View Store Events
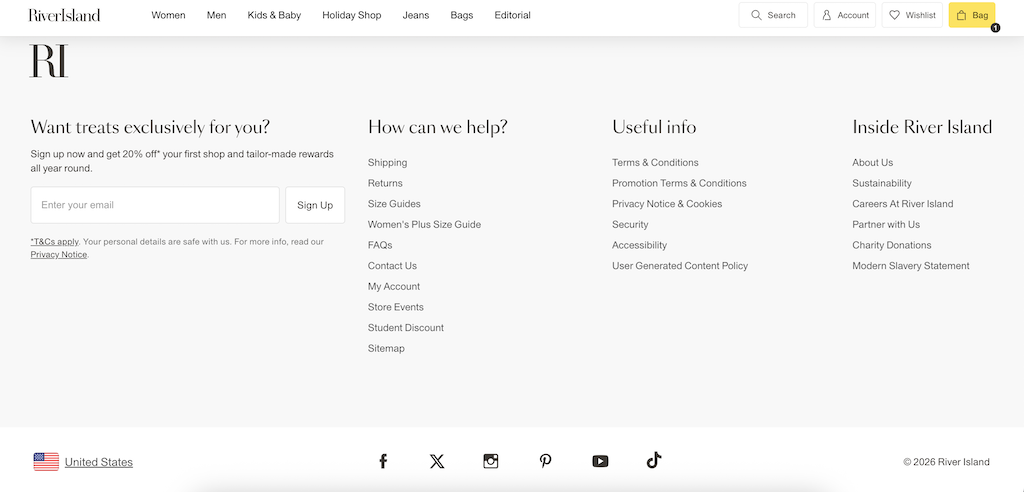This screenshot has height=492, width=1024. click(x=396, y=307)
